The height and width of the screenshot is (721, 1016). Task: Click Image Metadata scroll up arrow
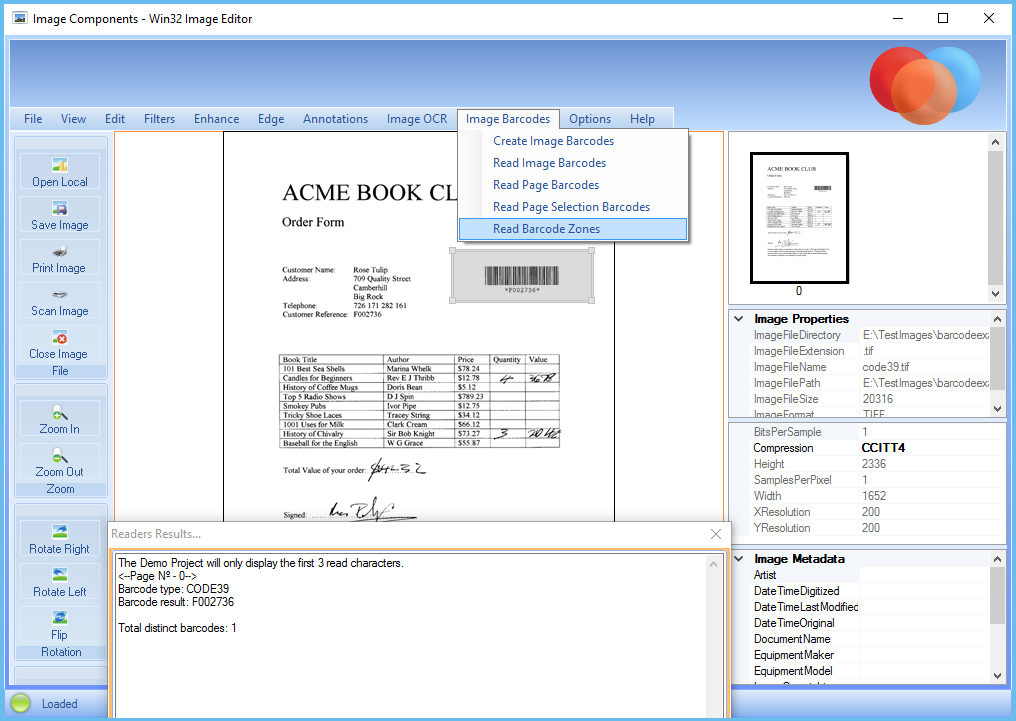click(x=997, y=558)
